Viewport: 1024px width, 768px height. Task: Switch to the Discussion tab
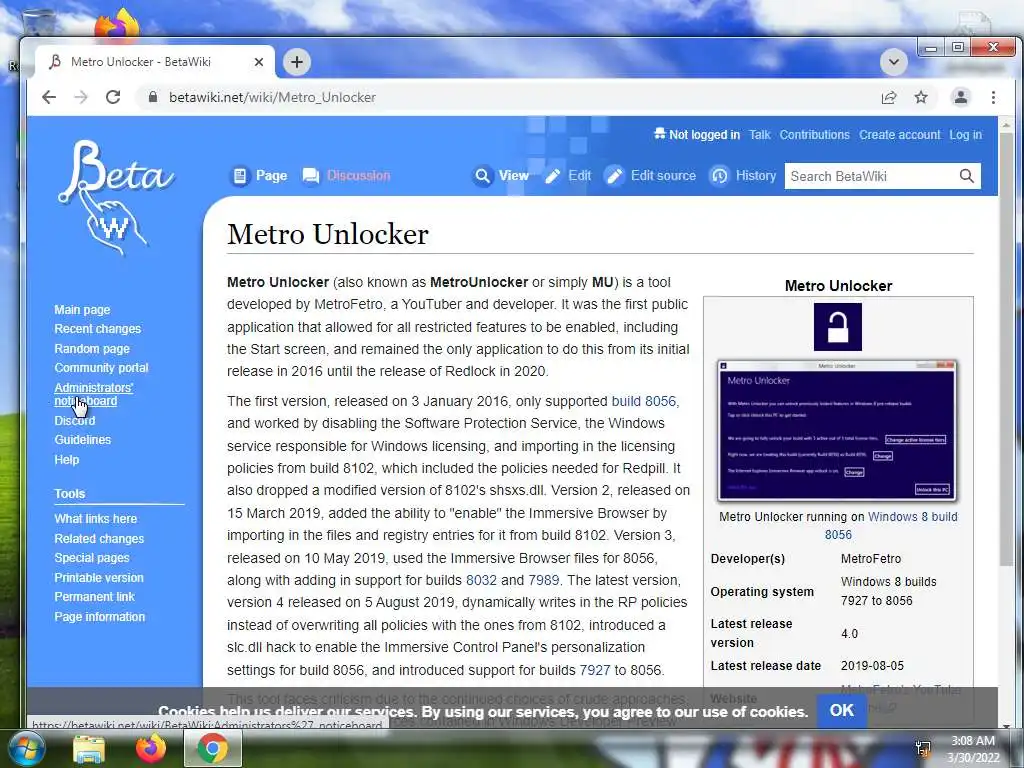358,176
